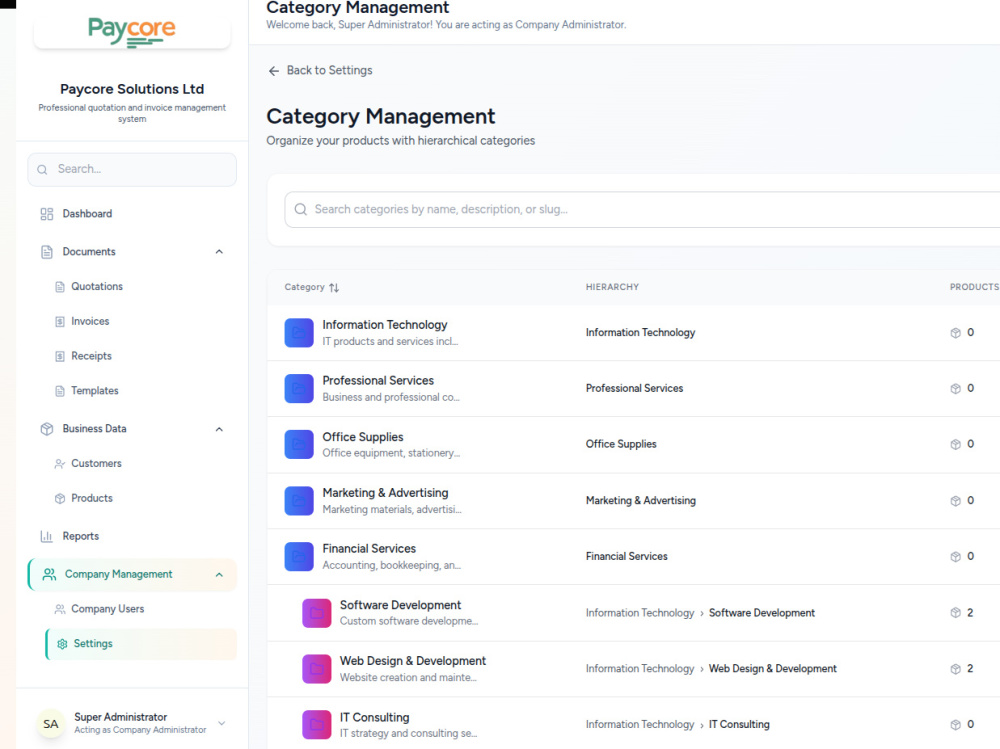Image resolution: width=1000 pixels, height=749 pixels.
Task: Click the HIERARCHY column header
Action: [612, 287]
